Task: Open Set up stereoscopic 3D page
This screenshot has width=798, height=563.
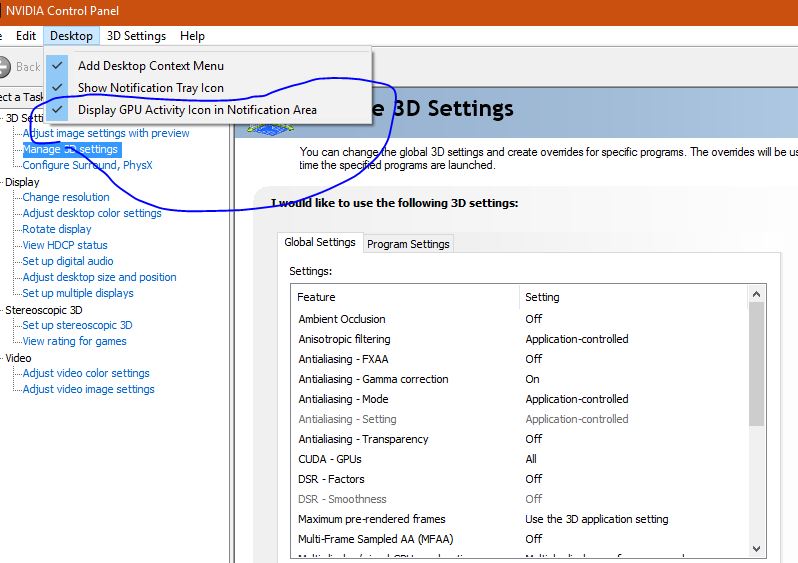Action: point(77,325)
